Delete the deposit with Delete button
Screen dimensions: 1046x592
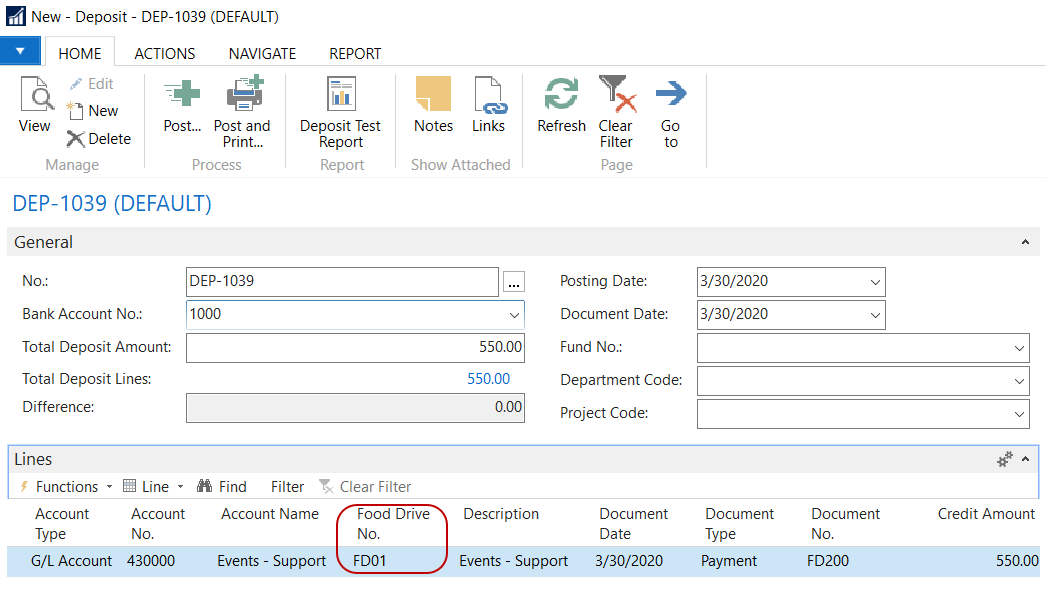pyautogui.click(x=99, y=139)
